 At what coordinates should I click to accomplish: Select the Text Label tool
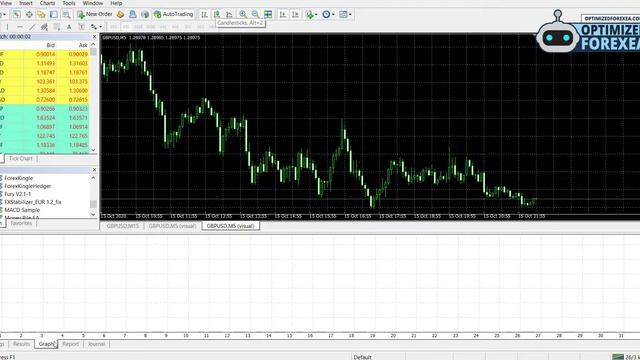tap(82, 27)
